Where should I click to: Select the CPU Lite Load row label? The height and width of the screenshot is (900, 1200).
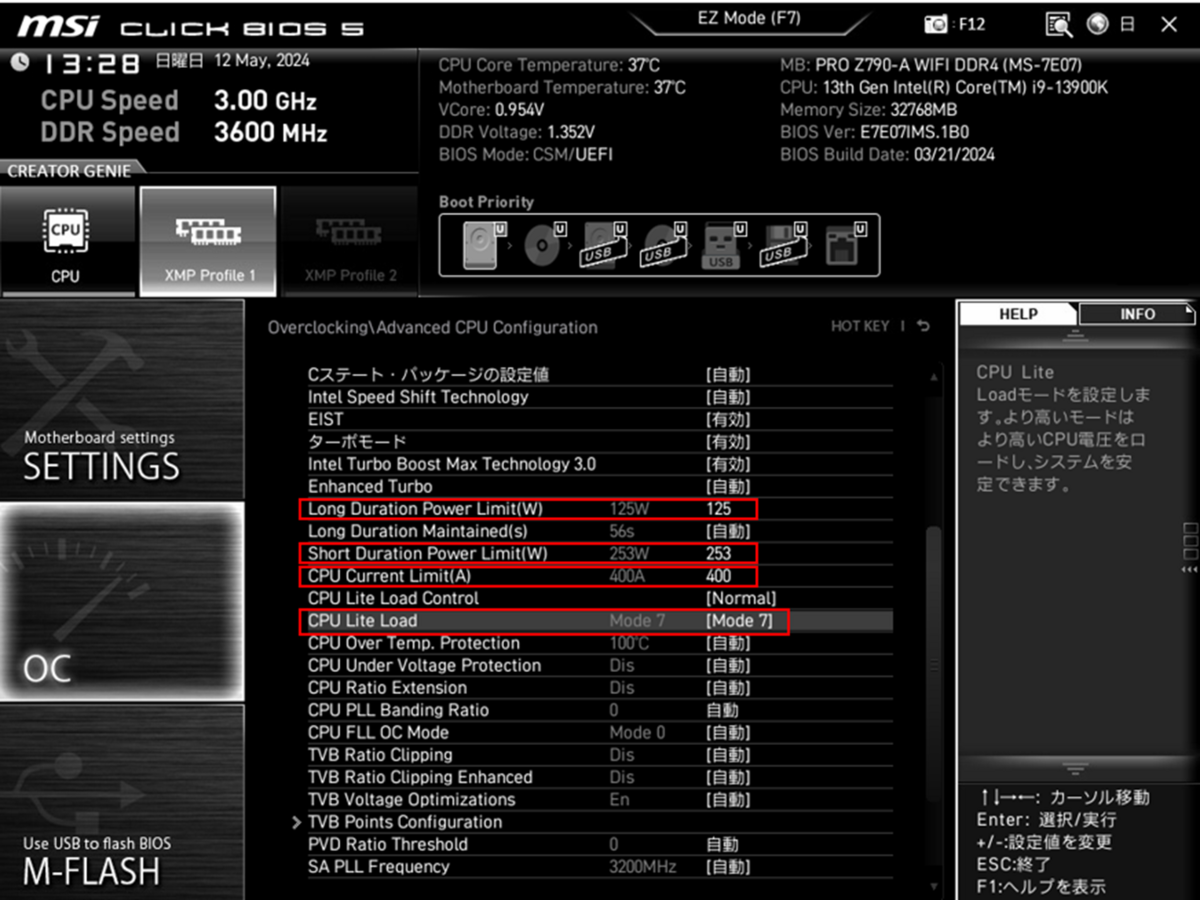[x=362, y=621]
